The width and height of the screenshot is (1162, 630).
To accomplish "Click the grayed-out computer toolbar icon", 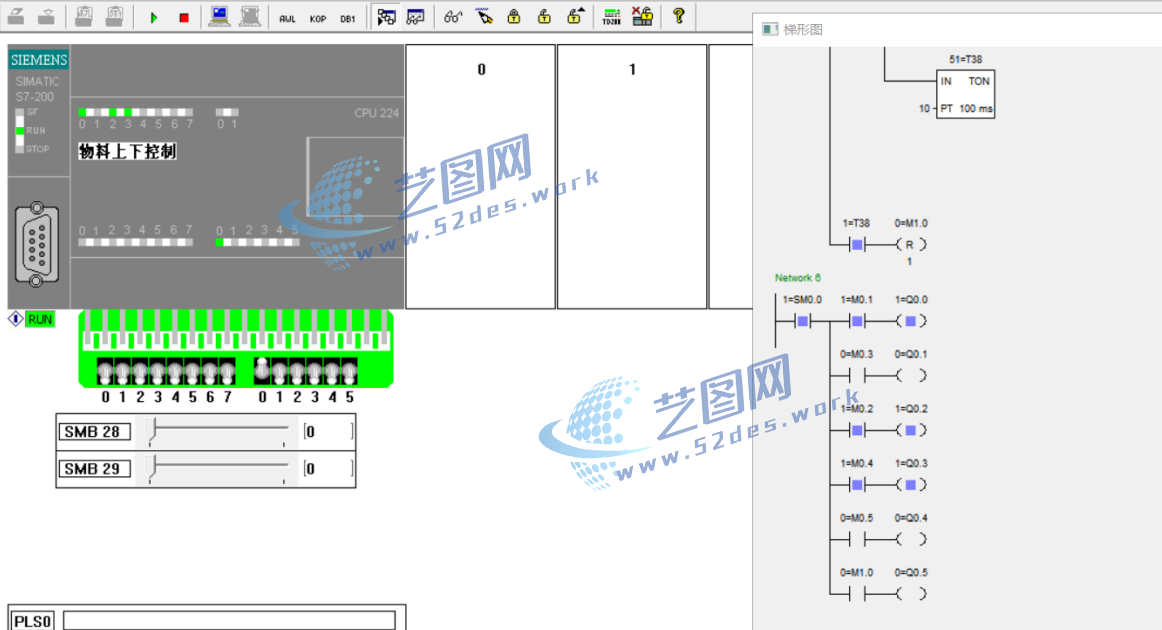I will pyautogui.click(x=250, y=17).
